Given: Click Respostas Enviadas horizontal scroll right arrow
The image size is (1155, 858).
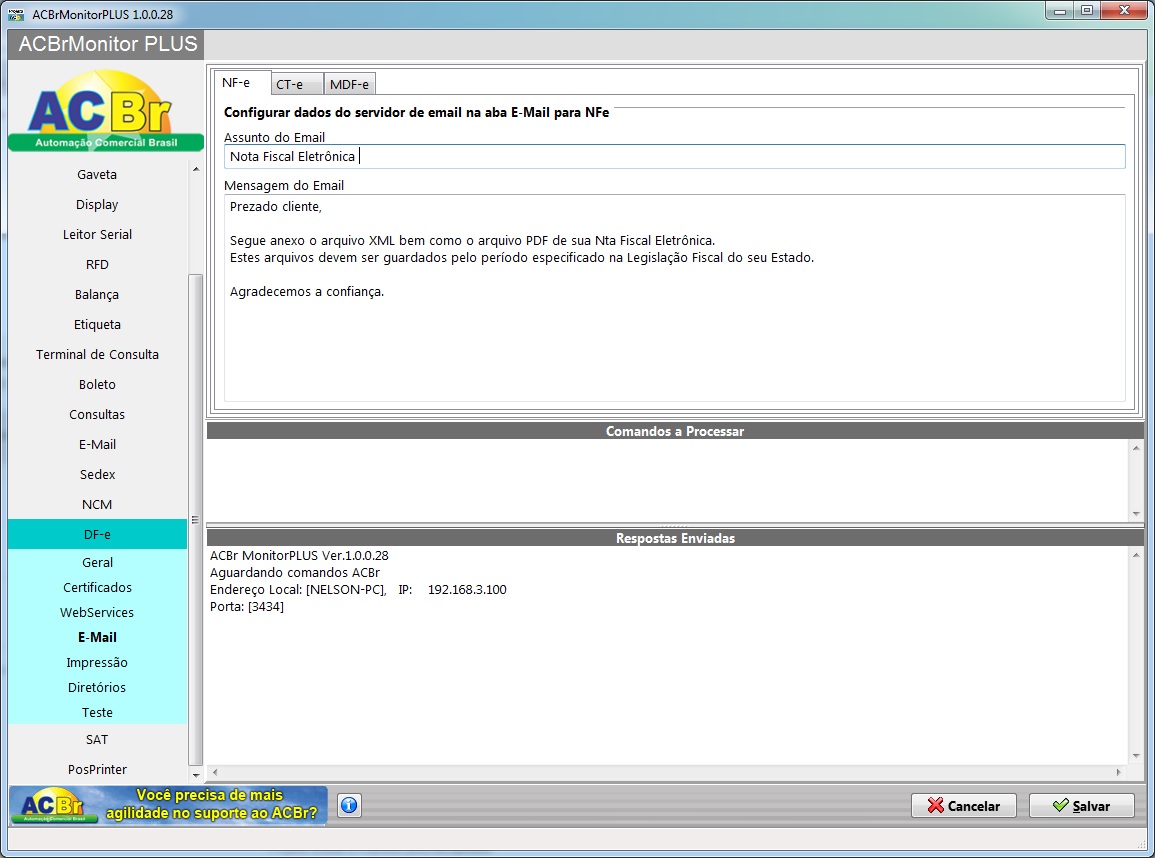Looking at the screenshot, I should [1119, 772].
